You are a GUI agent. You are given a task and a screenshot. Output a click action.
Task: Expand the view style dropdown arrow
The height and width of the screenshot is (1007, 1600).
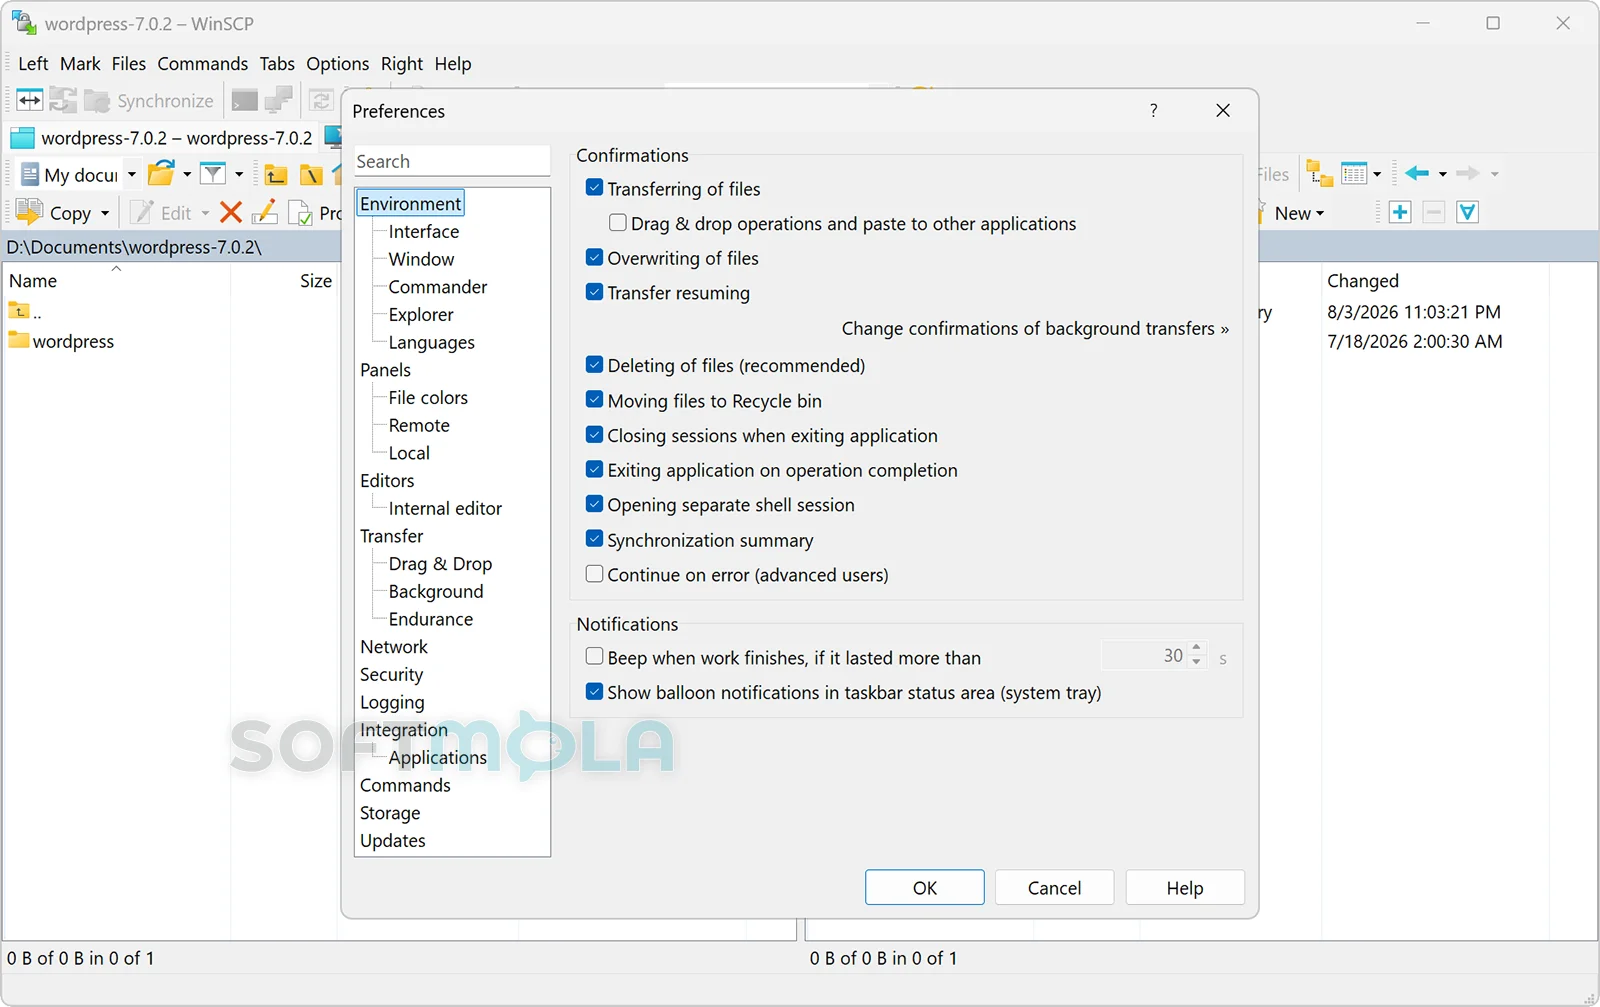(1377, 174)
